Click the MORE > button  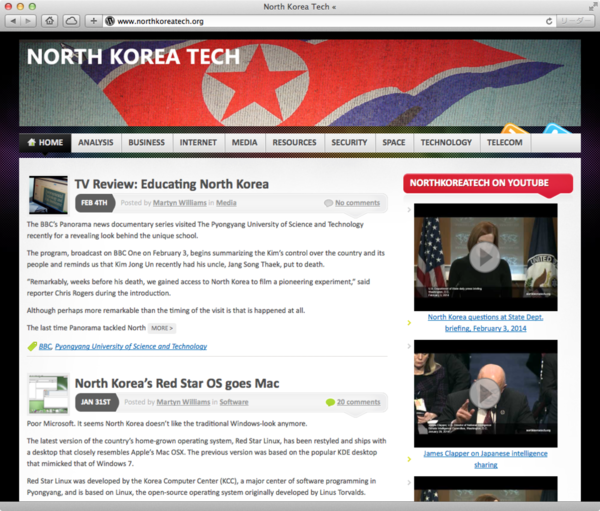click(162, 328)
